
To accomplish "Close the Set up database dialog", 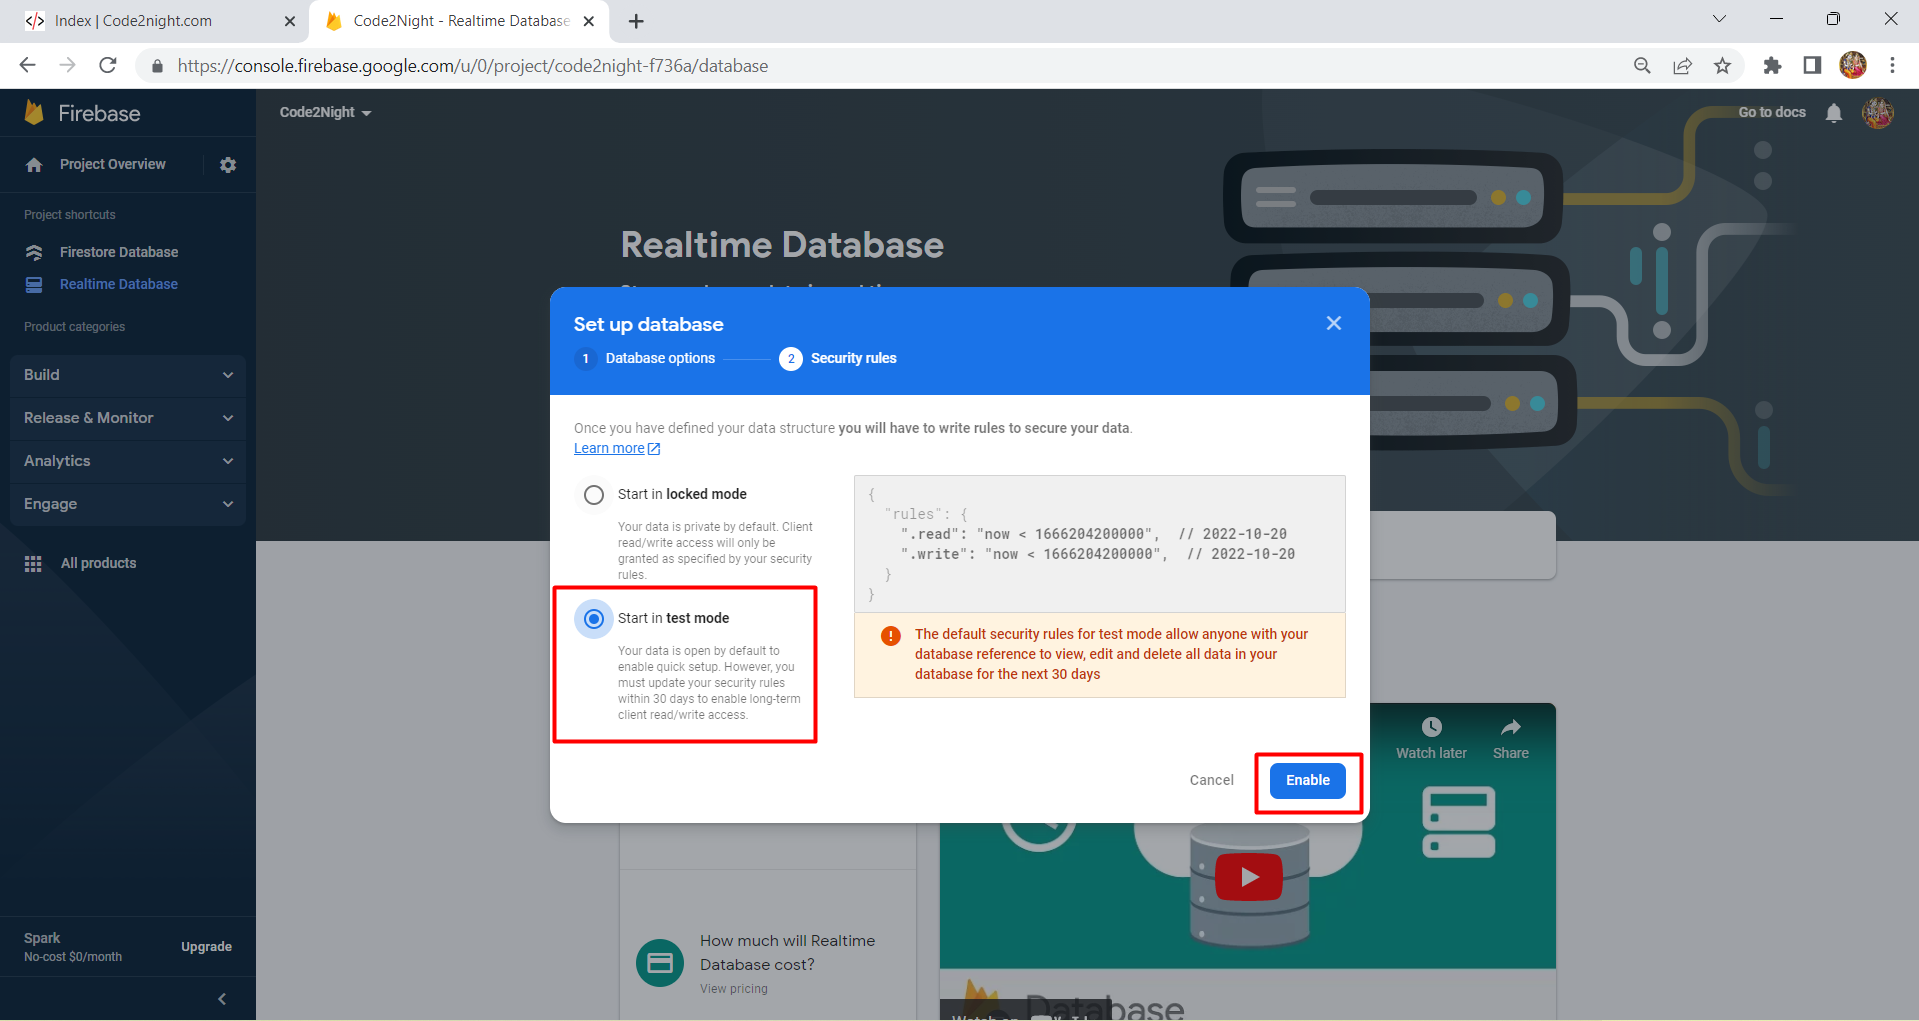I will point(1333,323).
